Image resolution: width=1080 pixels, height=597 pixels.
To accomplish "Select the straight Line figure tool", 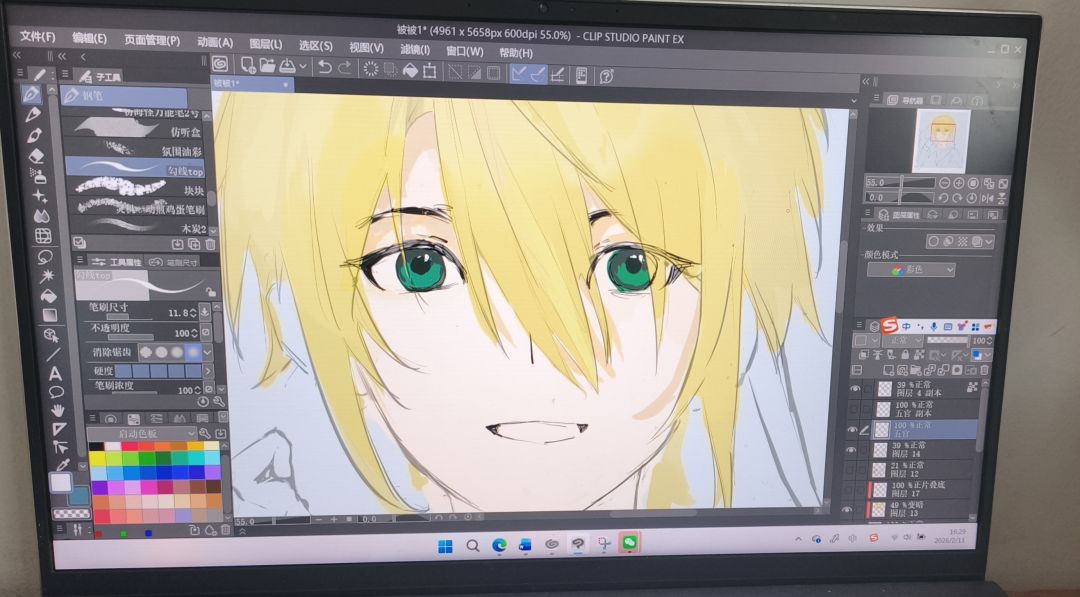I will 53,355.
